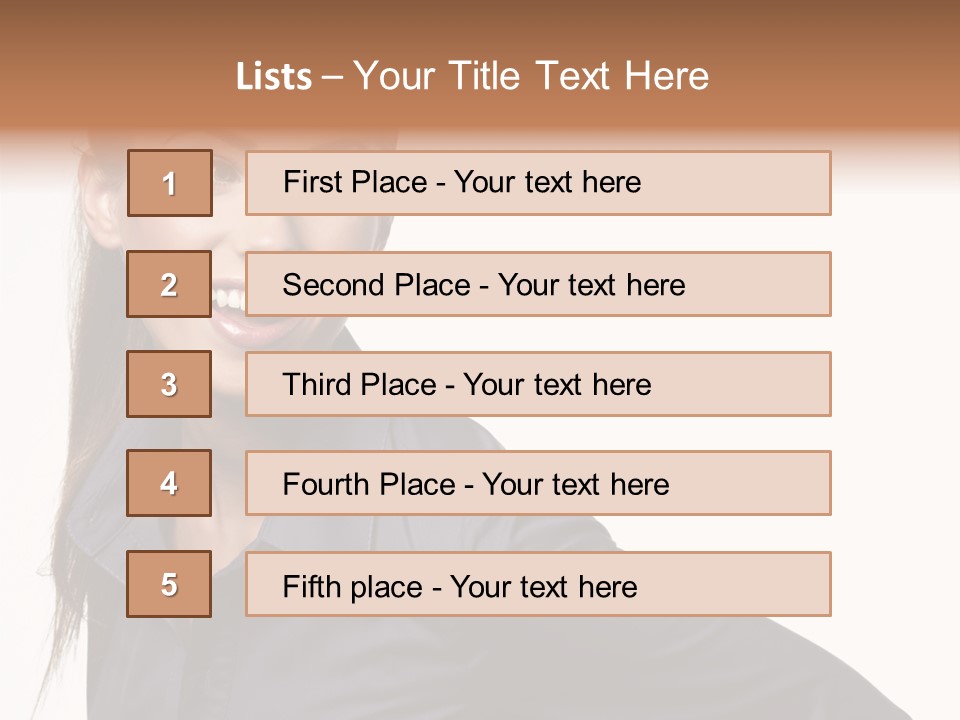Click the number 1 box

coord(170,183)
